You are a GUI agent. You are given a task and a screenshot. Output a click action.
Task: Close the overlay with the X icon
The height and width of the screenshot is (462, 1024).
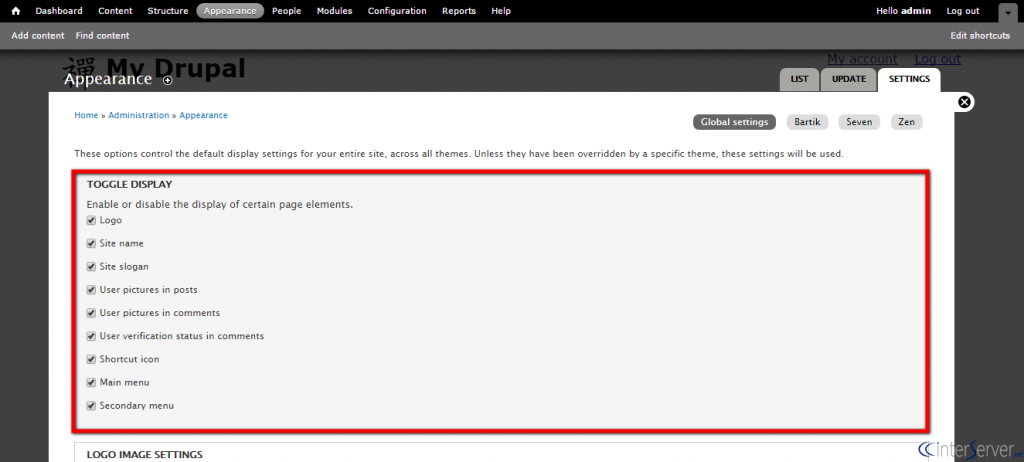965,102
